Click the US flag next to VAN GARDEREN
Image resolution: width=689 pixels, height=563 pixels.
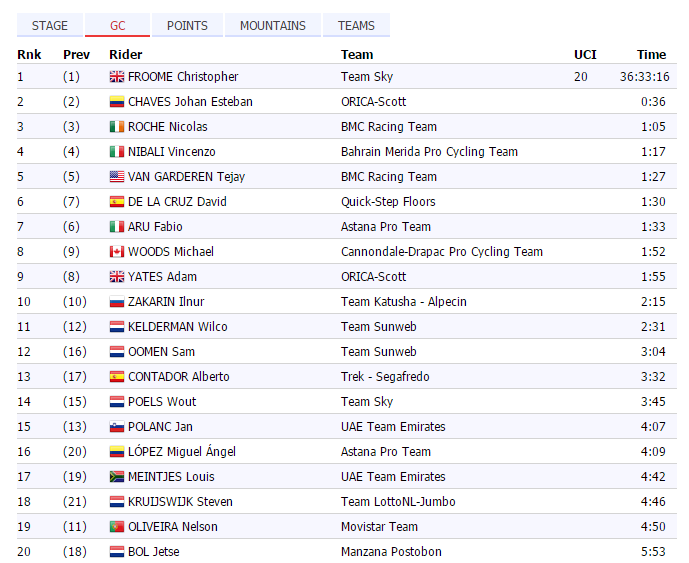(116, 177)
